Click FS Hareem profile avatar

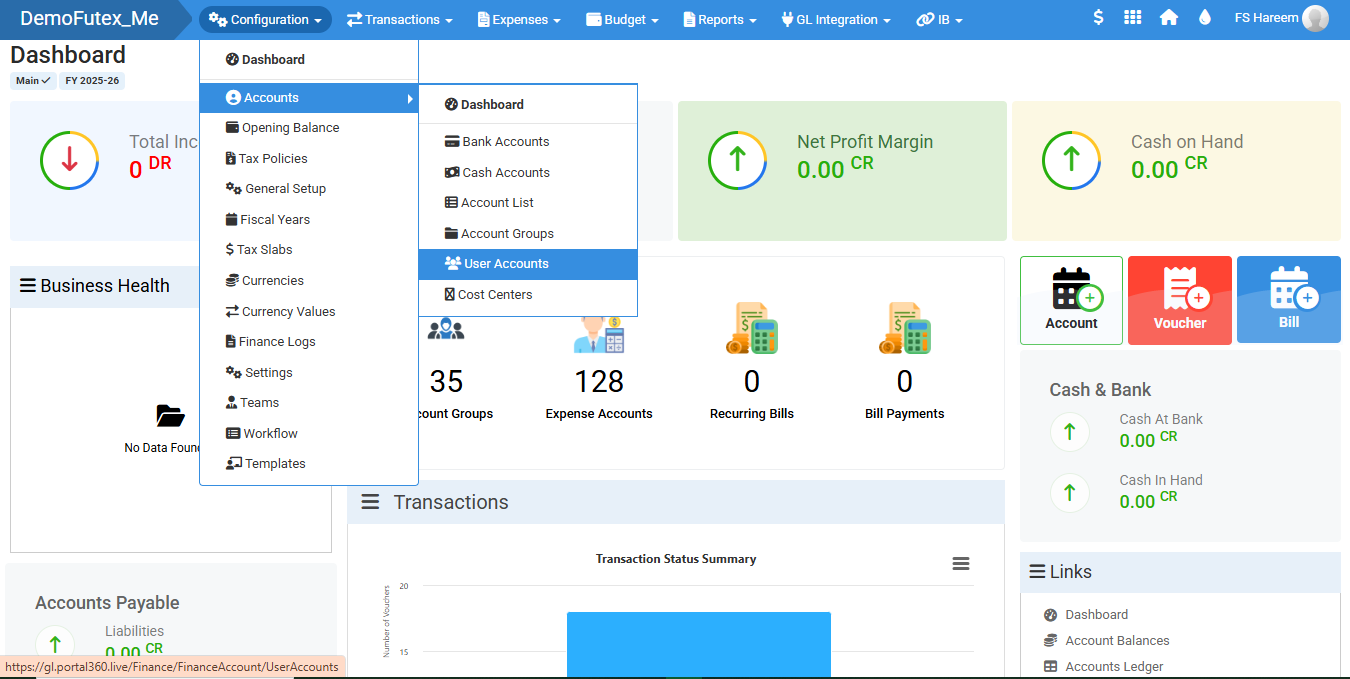coord(1315,18)
